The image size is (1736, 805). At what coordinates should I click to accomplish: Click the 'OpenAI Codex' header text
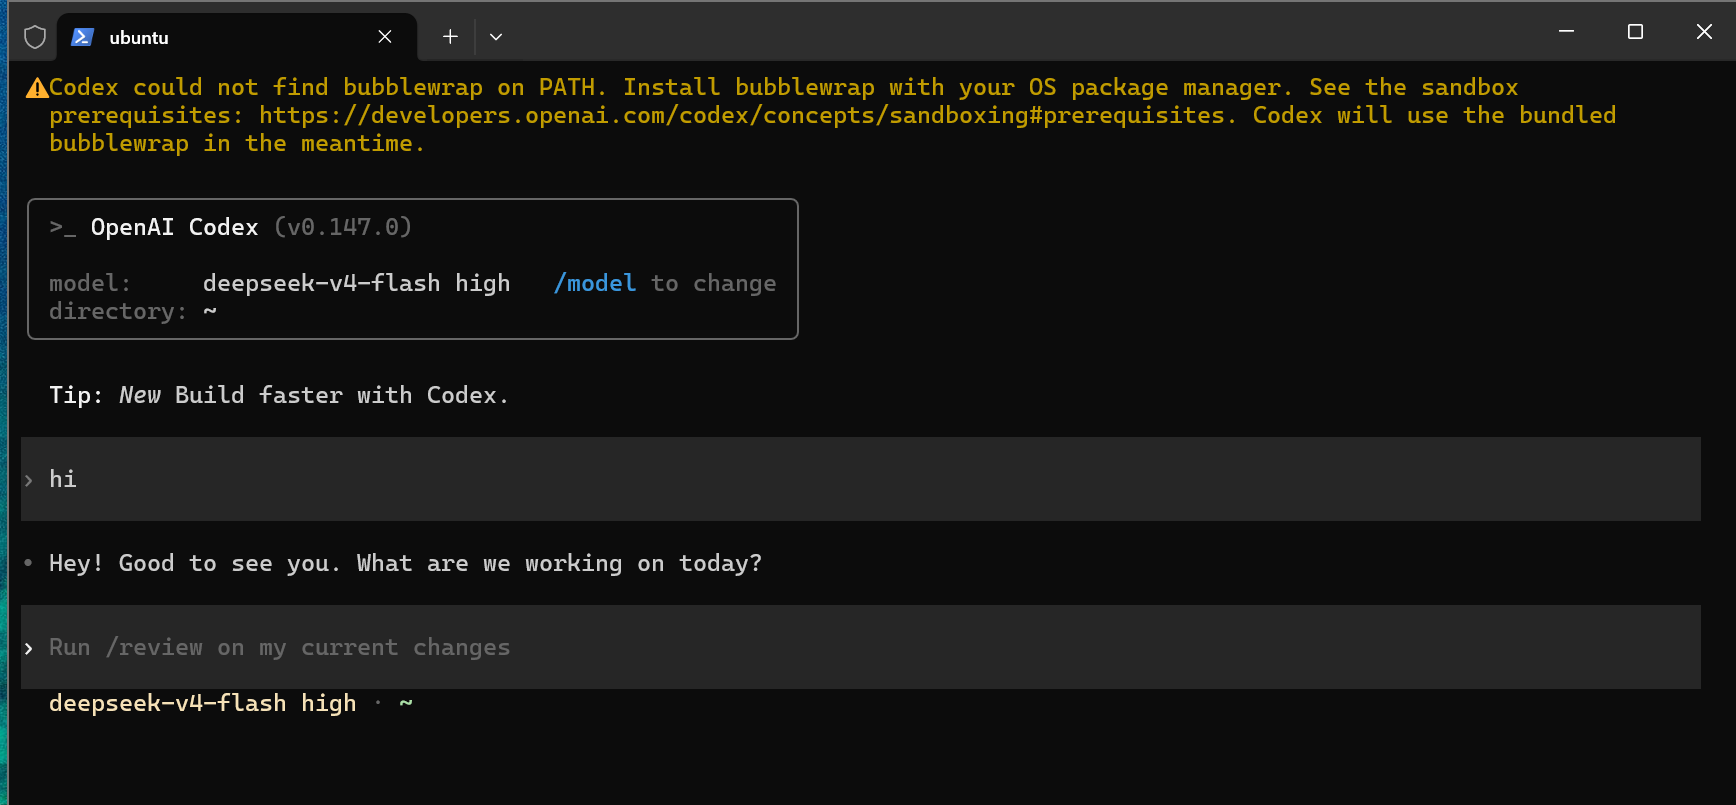(x=174, y=227)
